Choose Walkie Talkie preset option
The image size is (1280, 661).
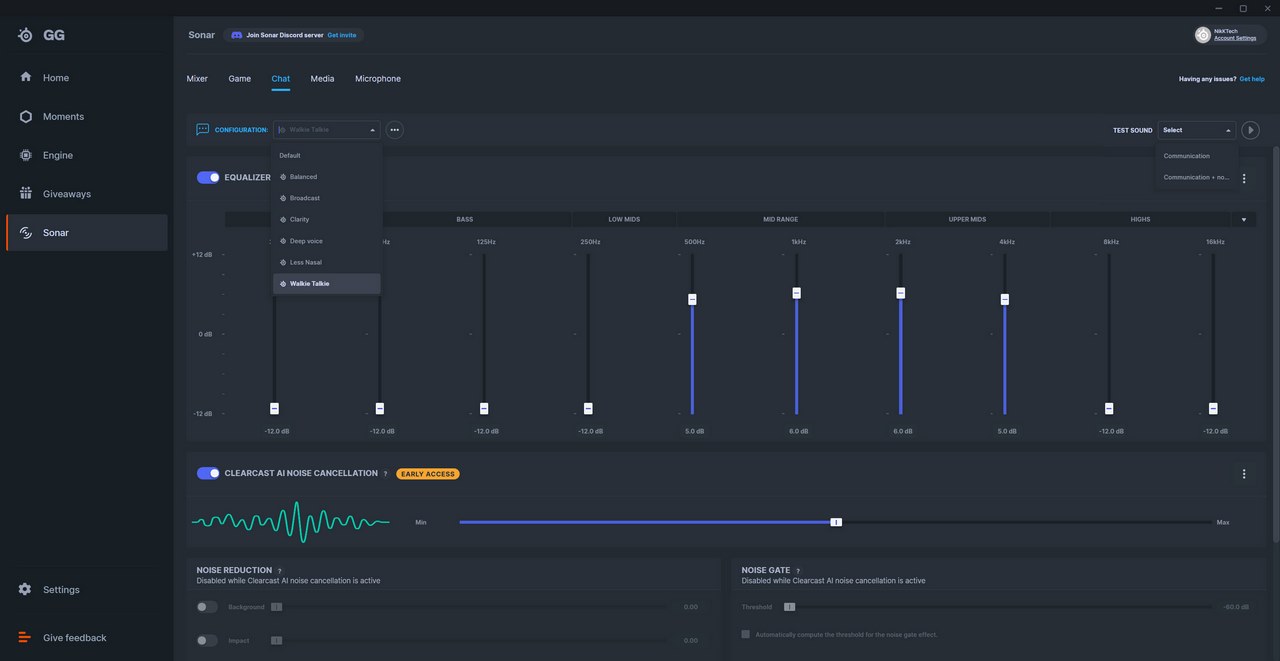point(327,284)
